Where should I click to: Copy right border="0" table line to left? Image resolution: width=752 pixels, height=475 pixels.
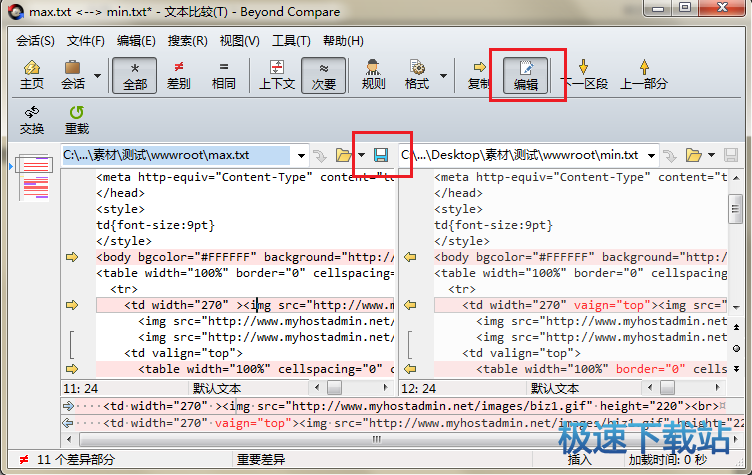410,369
